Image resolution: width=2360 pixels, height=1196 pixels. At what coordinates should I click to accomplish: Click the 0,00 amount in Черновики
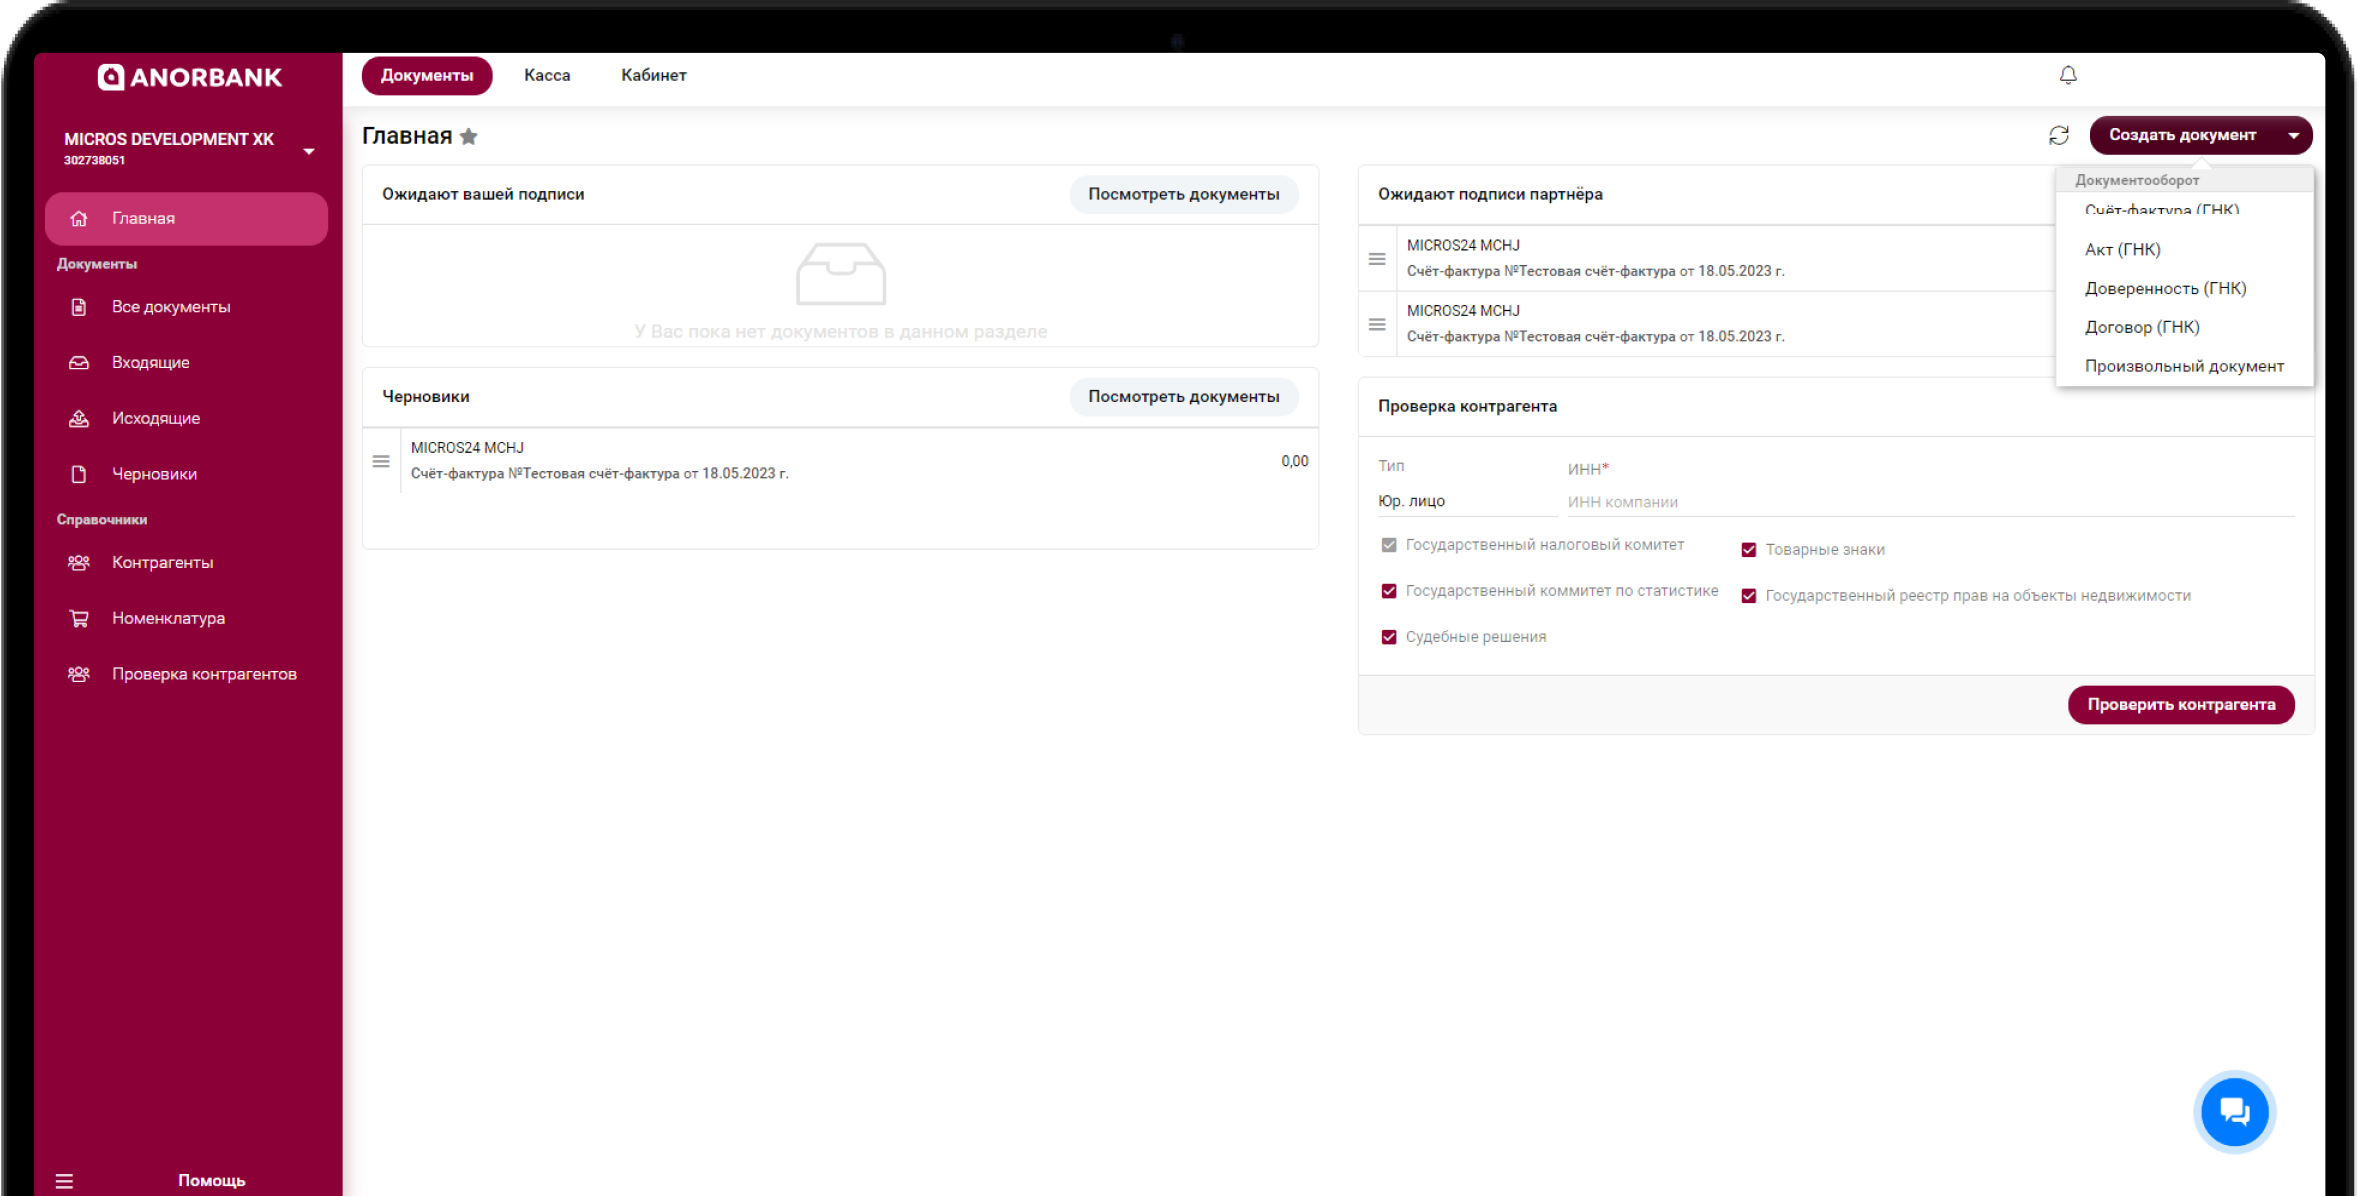coord(1294,461)
